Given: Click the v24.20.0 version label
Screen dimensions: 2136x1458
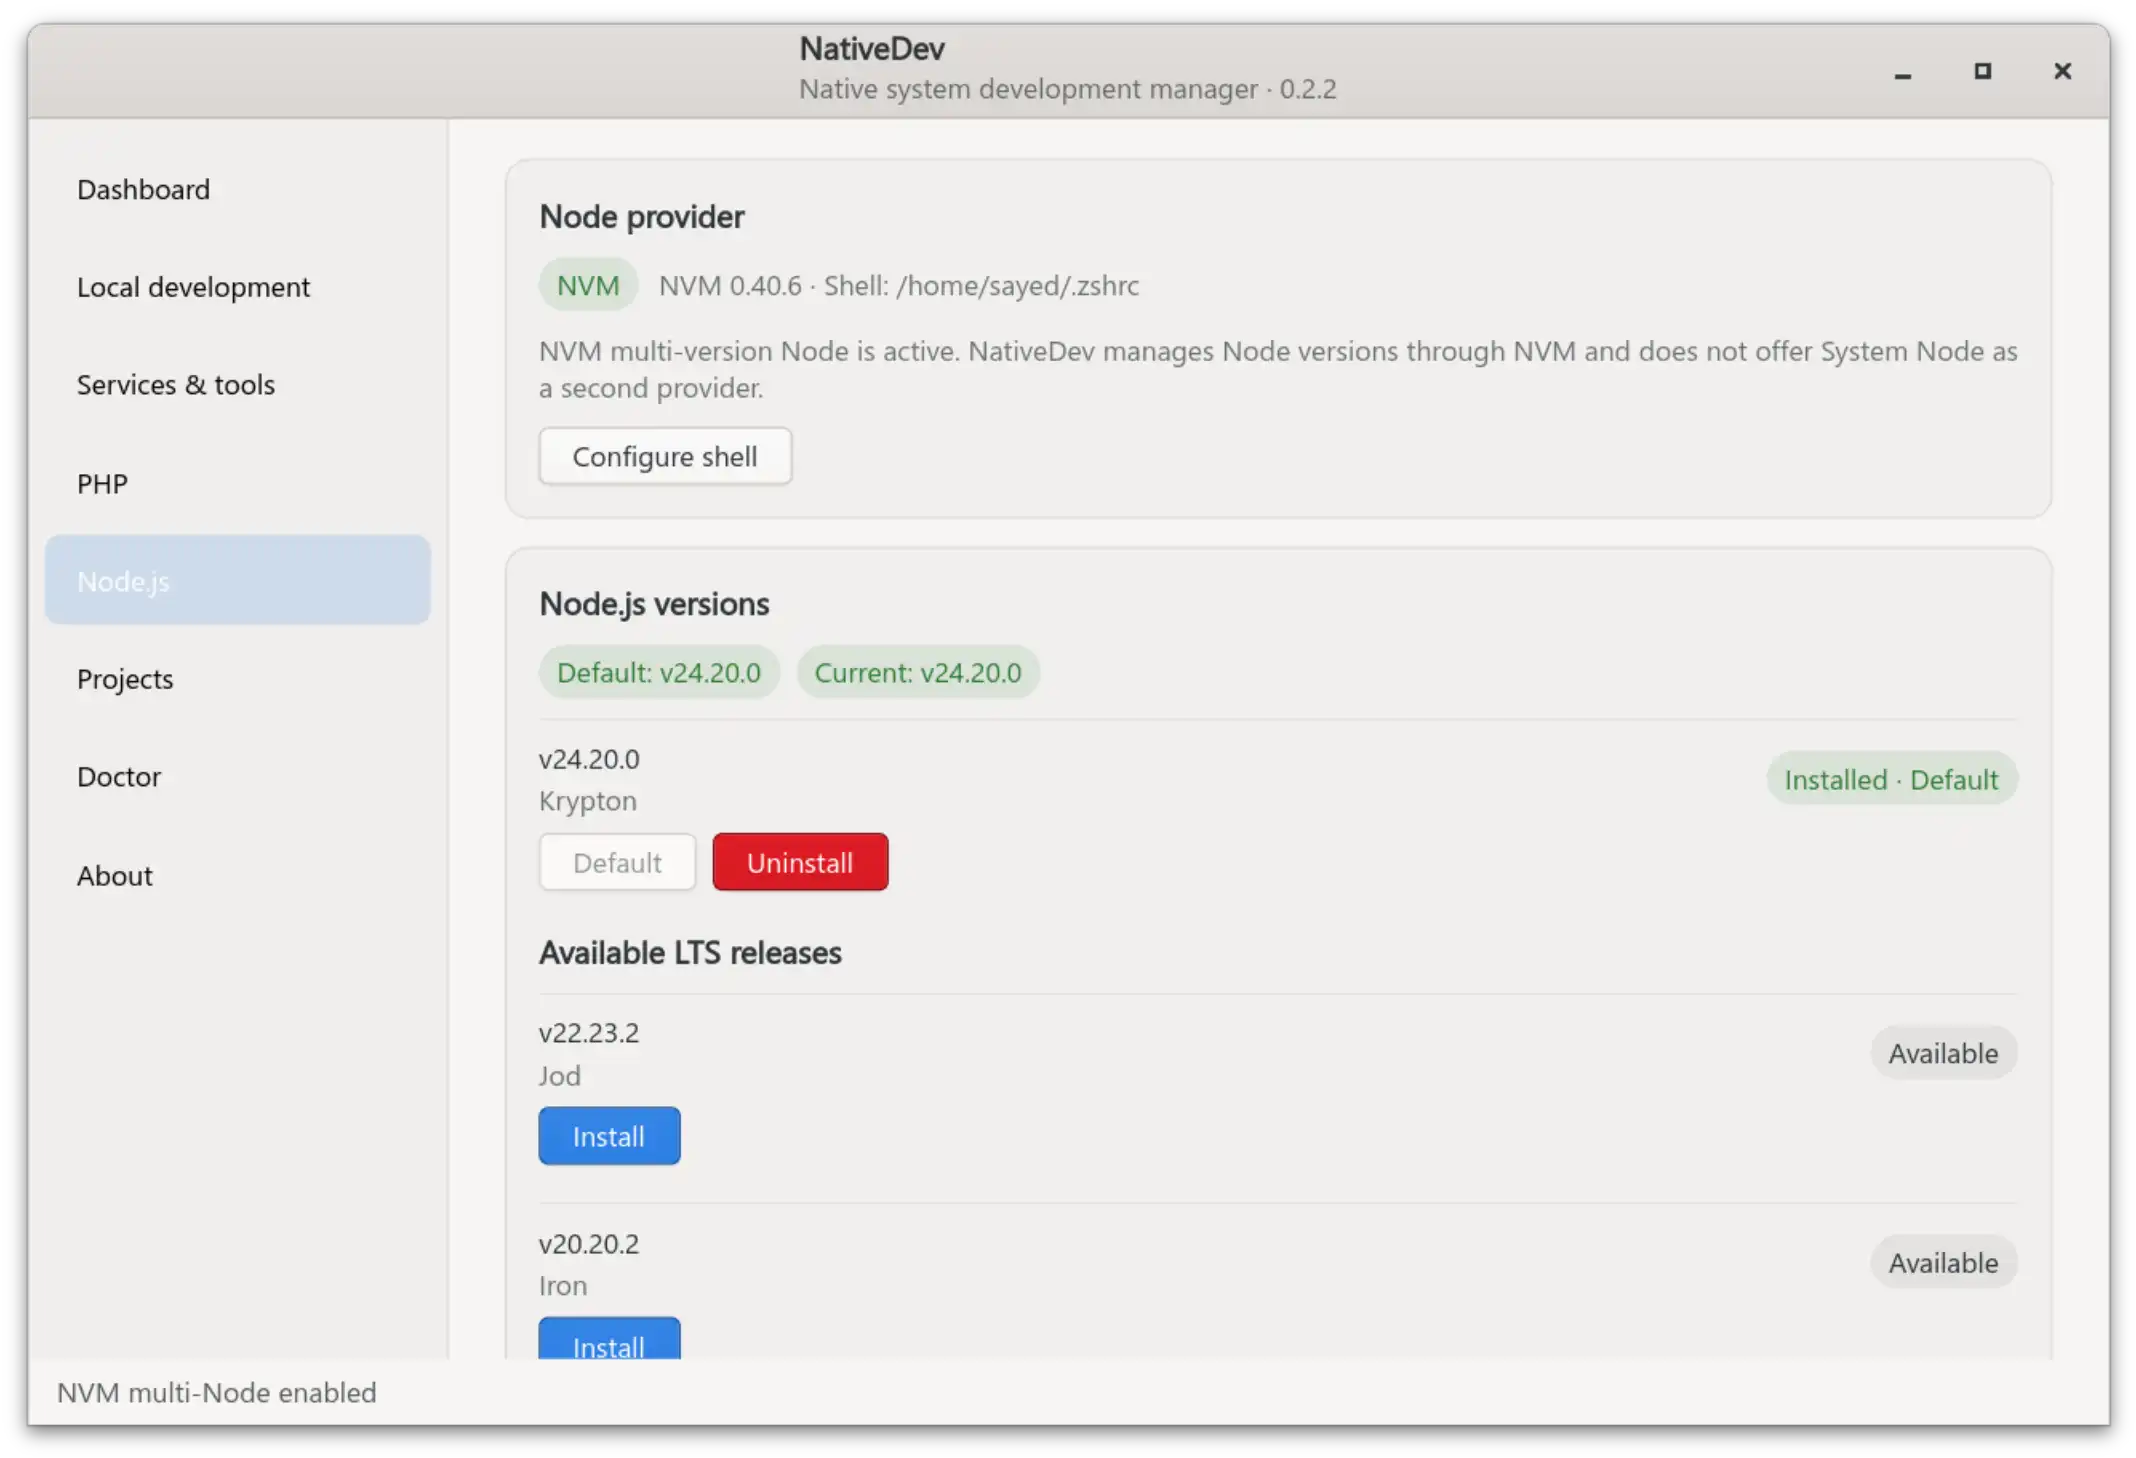Looking at the screenshot, I should 589,759.
